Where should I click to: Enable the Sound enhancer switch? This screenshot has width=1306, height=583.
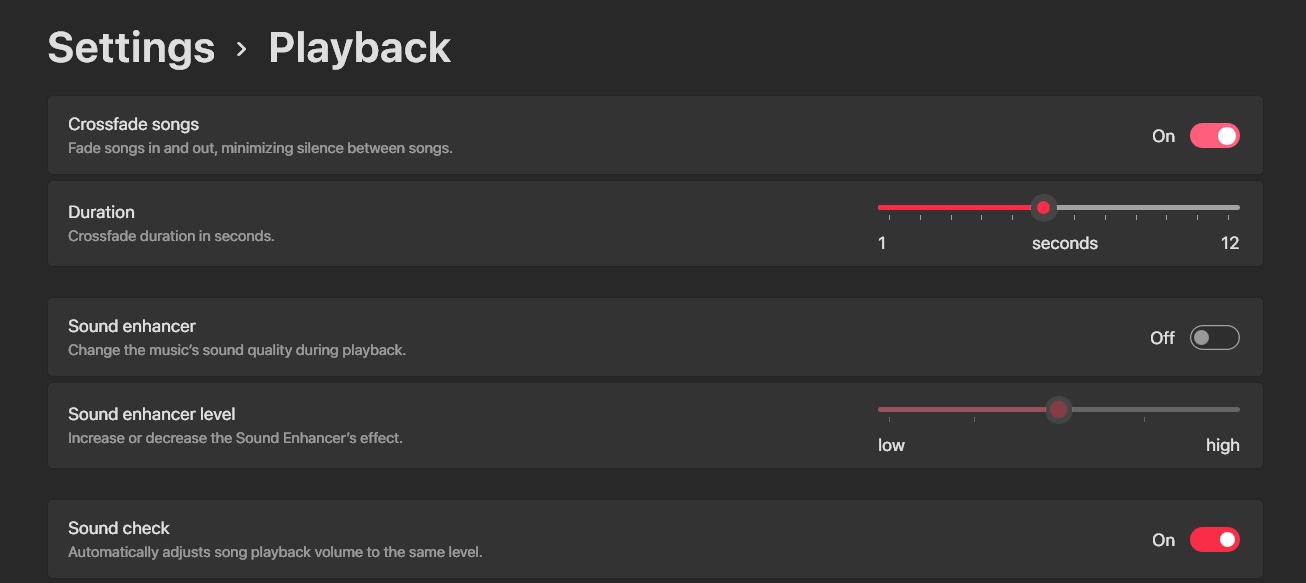point(1214,338)
